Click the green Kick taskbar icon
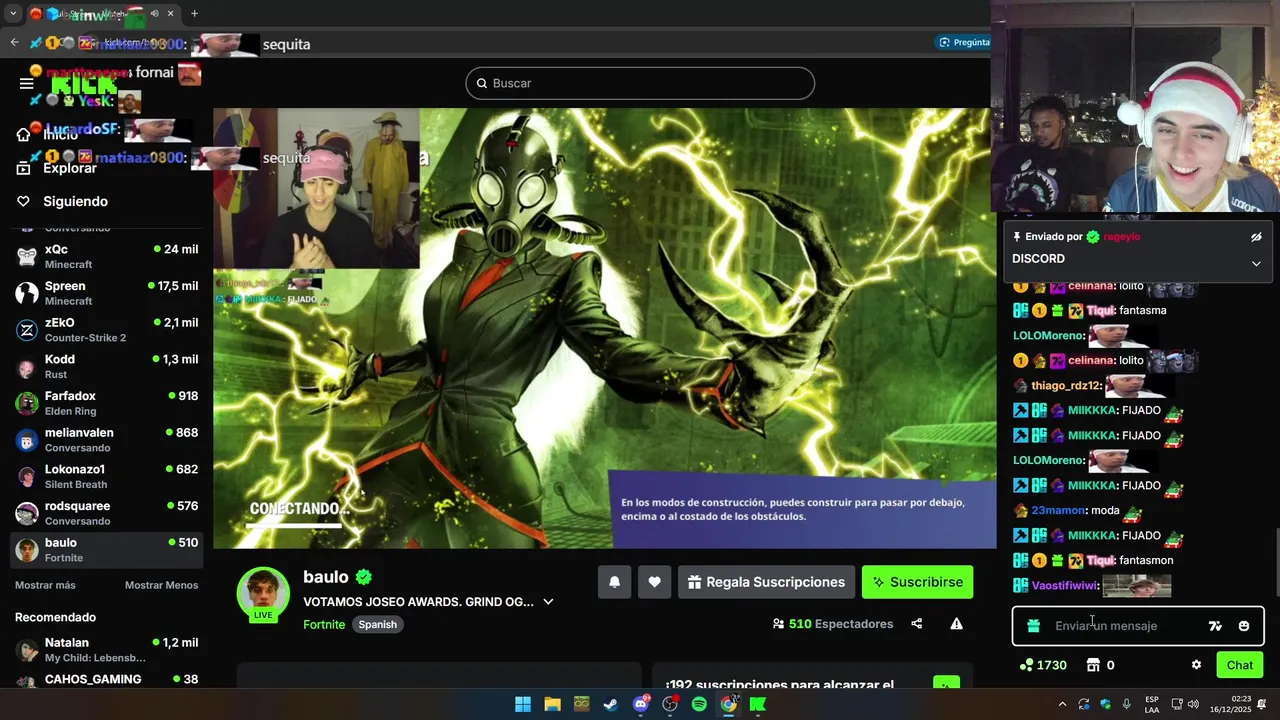This screenshot has height=720, width=1280. point(758,704)
